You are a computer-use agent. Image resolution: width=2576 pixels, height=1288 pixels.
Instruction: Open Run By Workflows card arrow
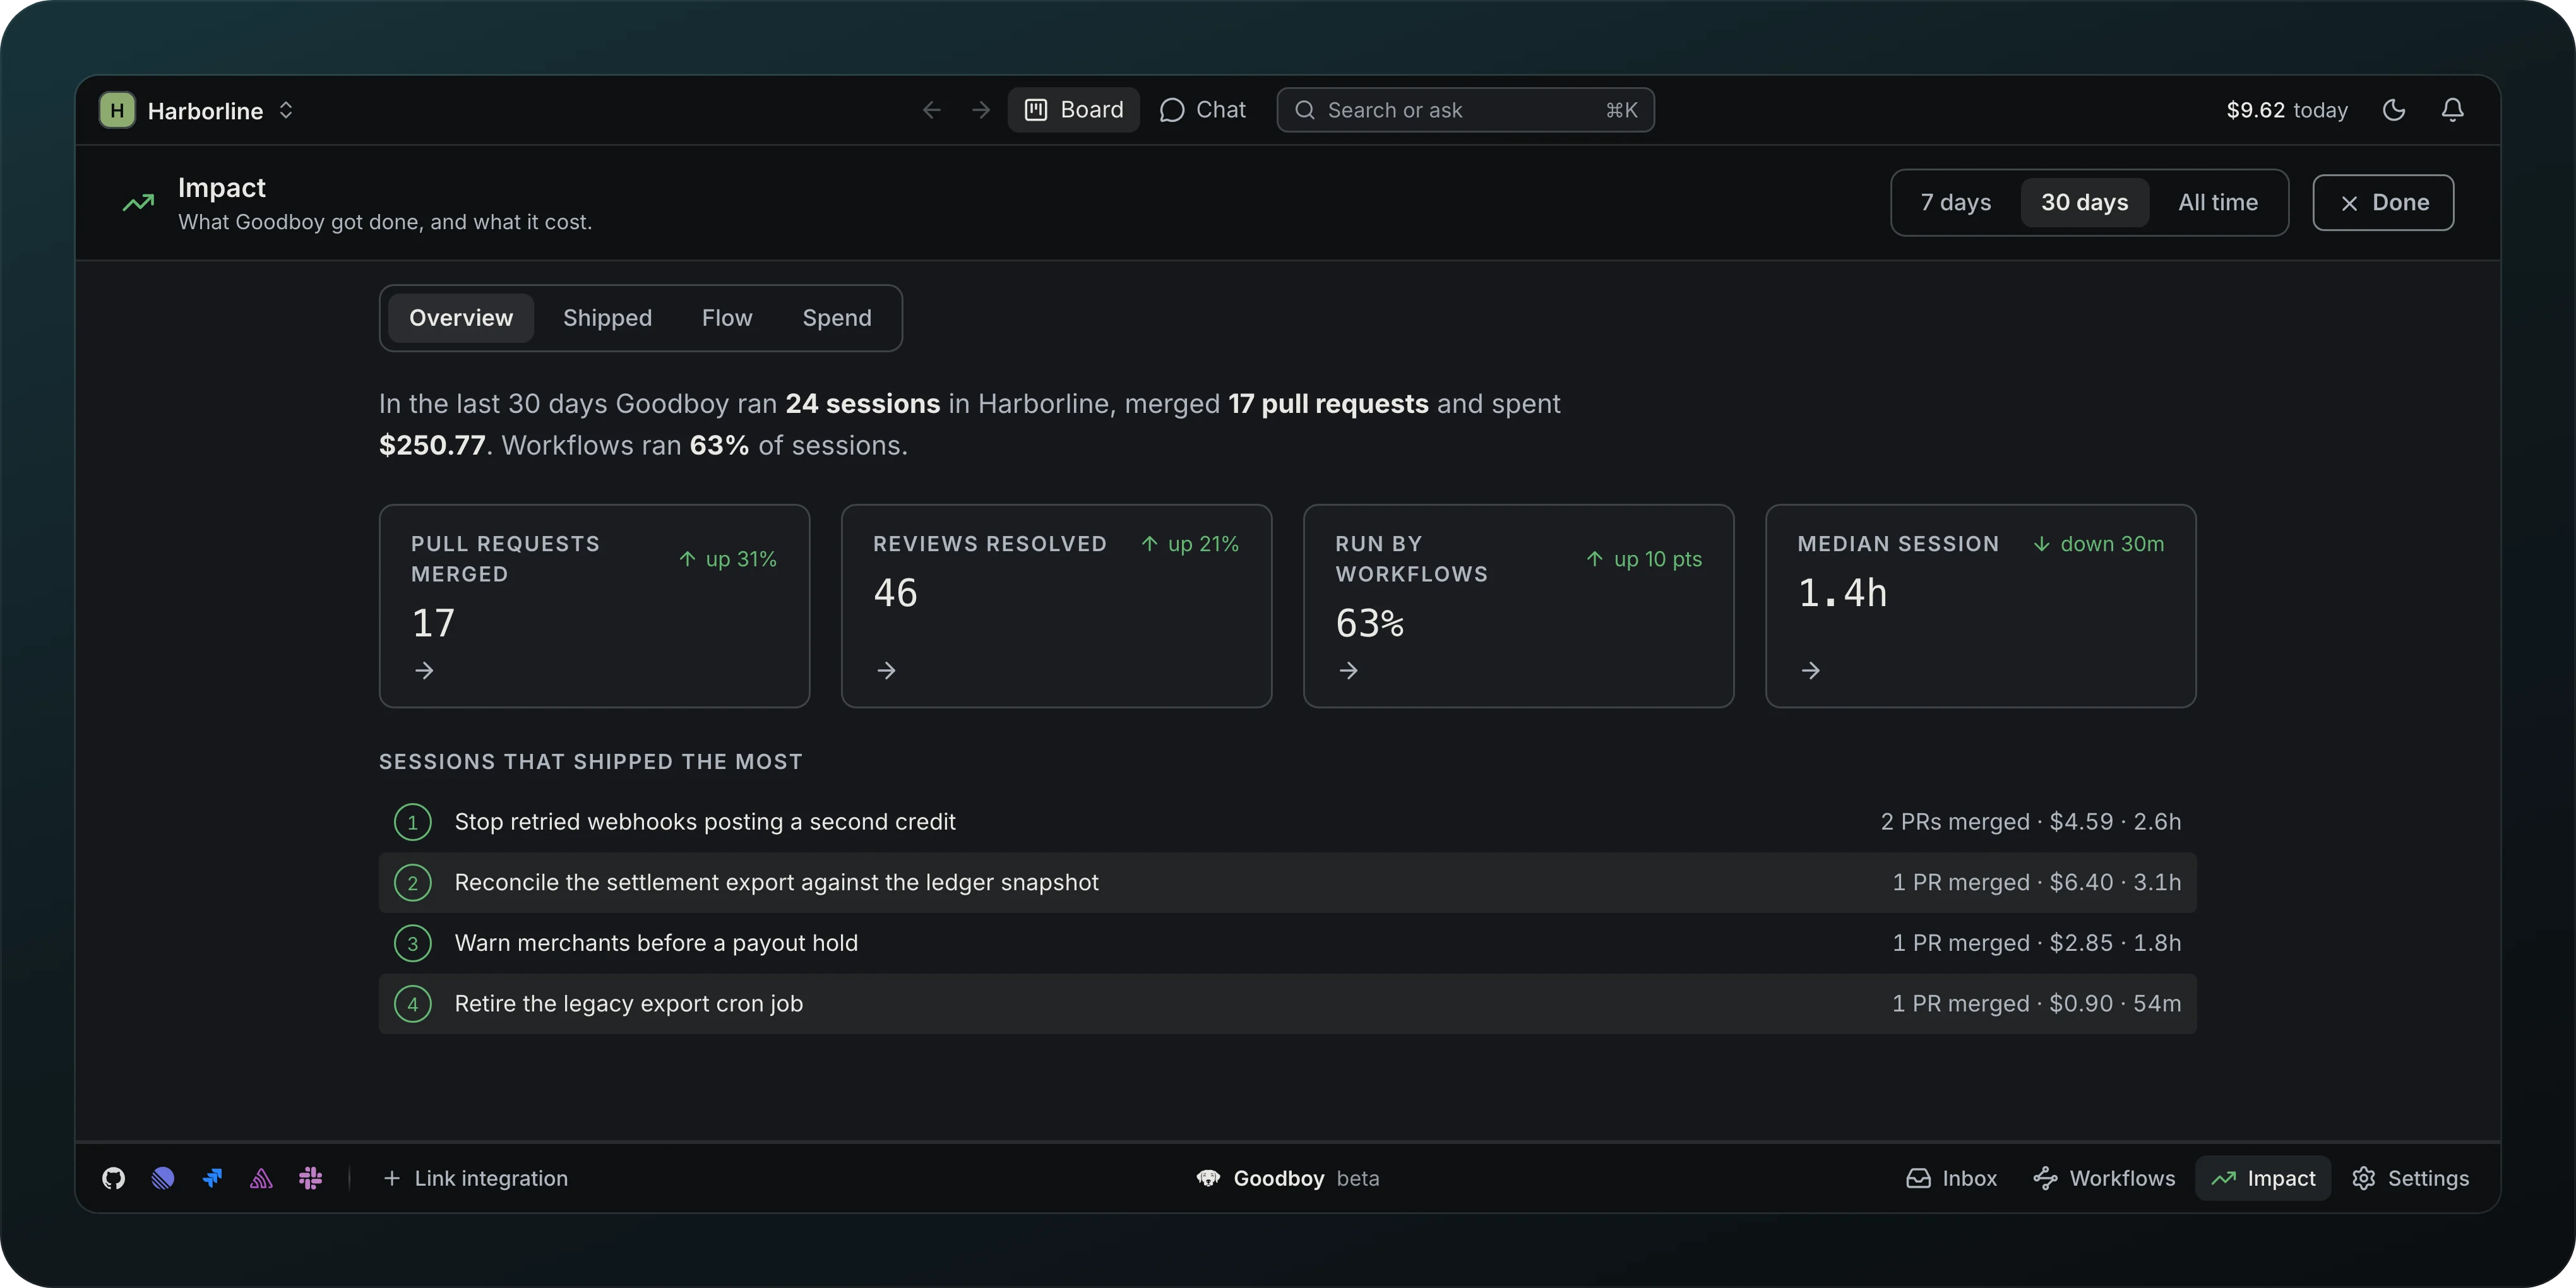pyautogui.click(x=1348, y=670)
